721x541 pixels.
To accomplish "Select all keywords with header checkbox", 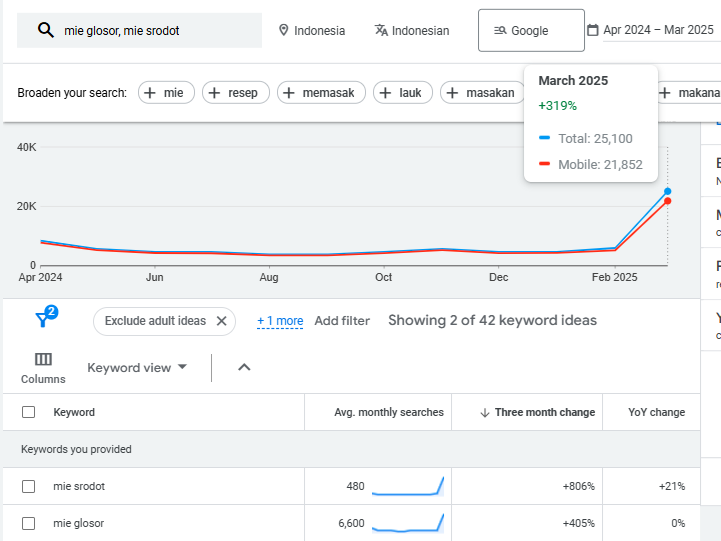I will tap(29, 412).
